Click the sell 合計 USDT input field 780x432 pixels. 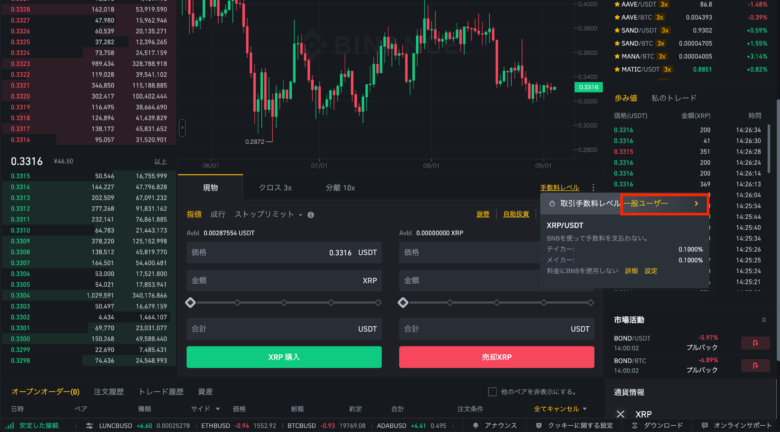pos(496,329)
